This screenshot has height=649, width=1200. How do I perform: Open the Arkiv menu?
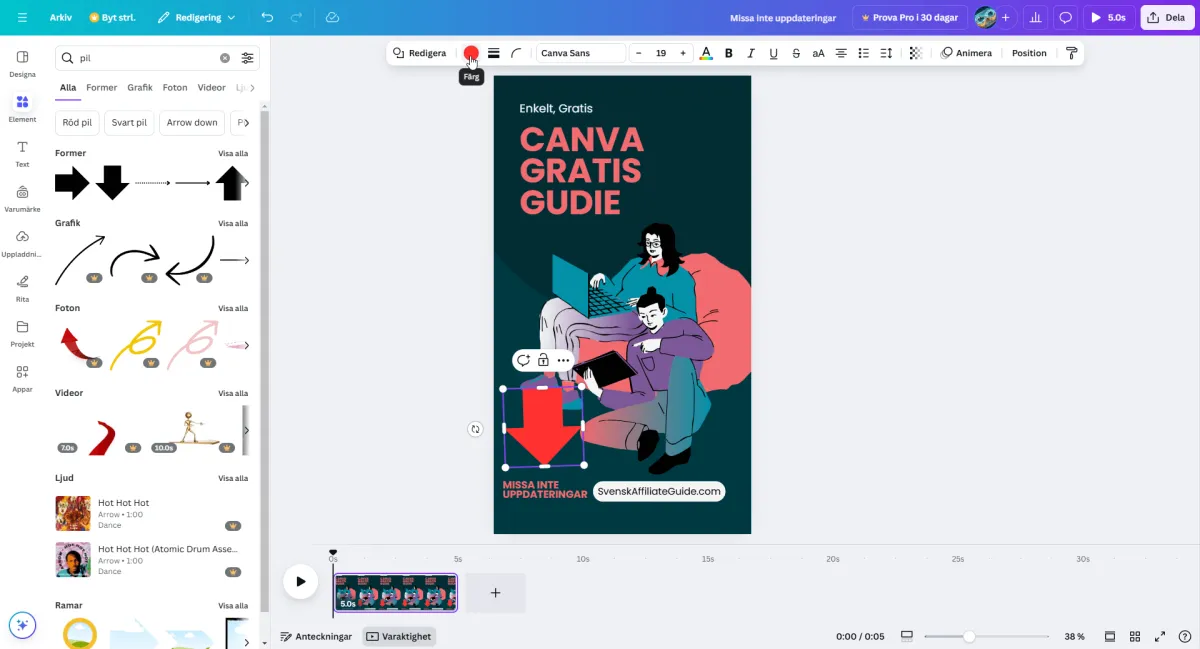pos(61,17)
